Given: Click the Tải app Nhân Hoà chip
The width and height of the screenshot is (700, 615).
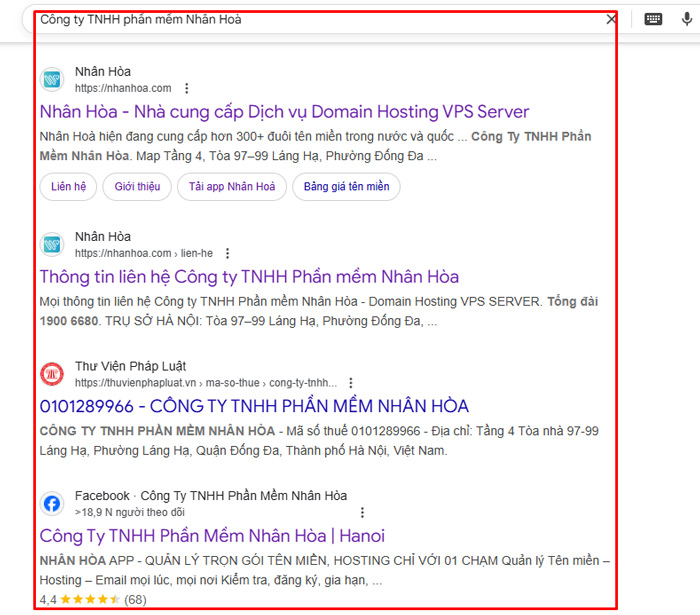Looking at the screenshot, I should click(232, 187).
